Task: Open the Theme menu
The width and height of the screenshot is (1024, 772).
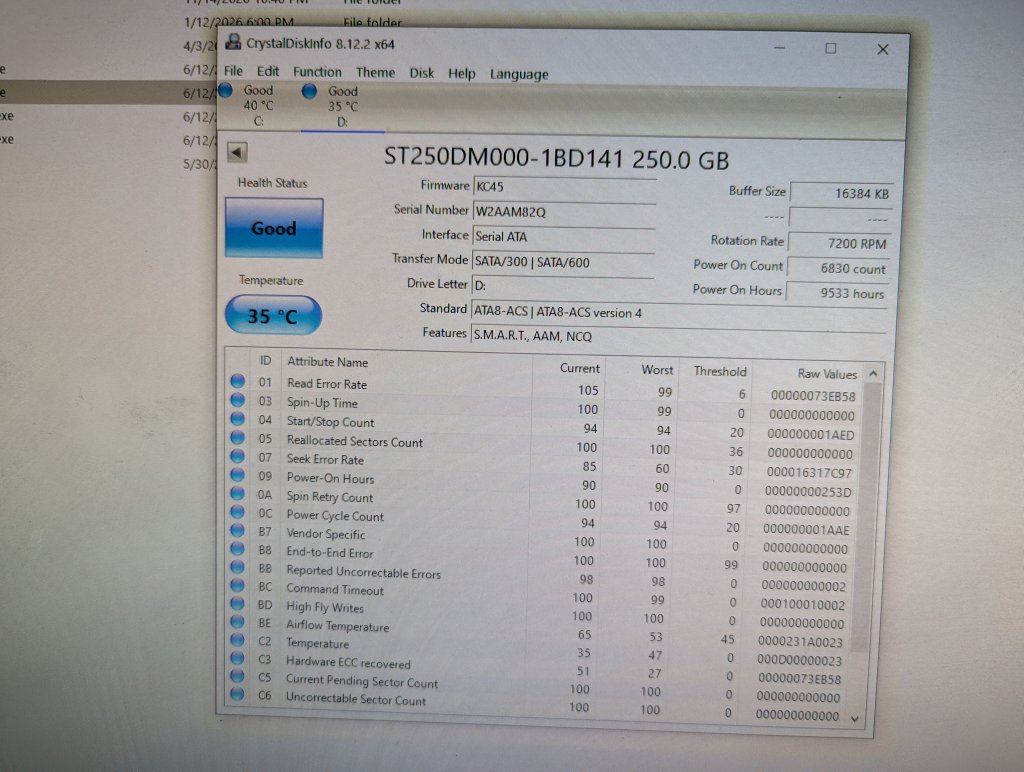Action: (376, 72)
